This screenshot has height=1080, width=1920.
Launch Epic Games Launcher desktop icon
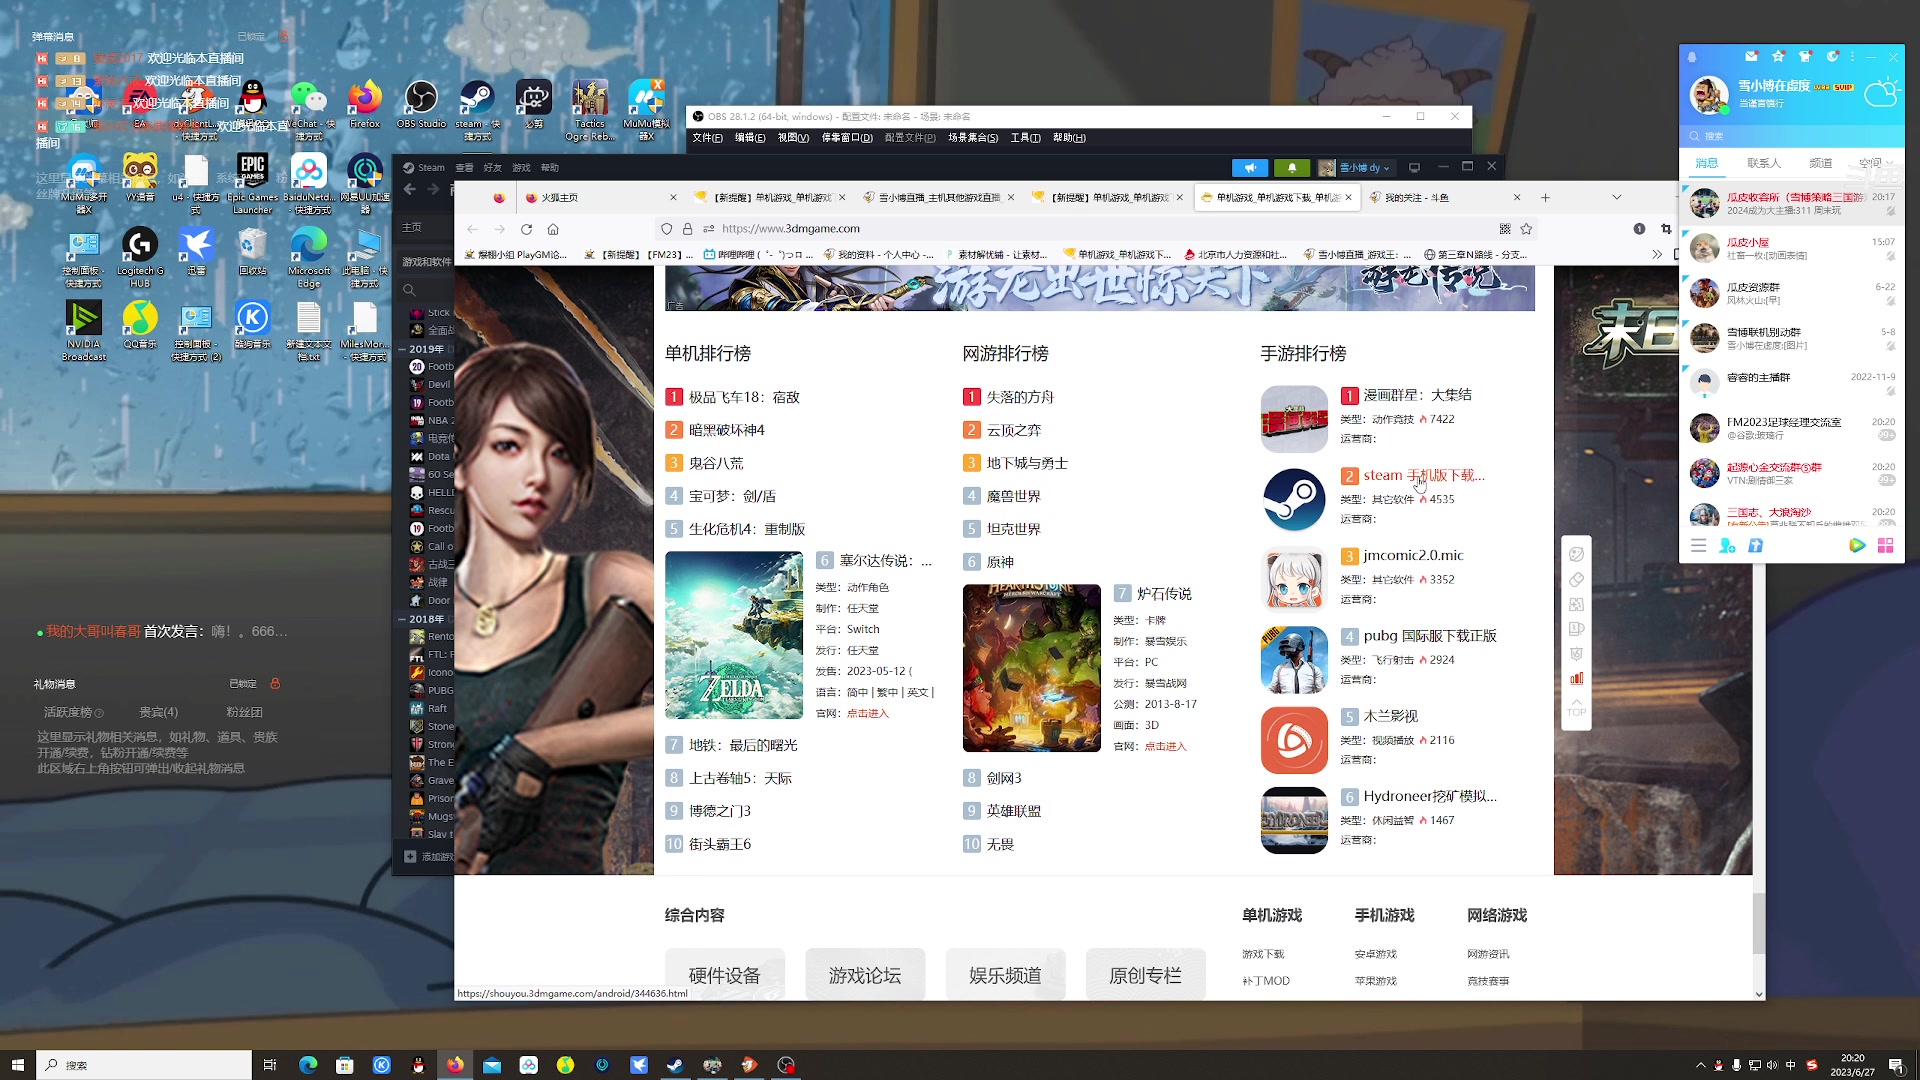[252, 183]
